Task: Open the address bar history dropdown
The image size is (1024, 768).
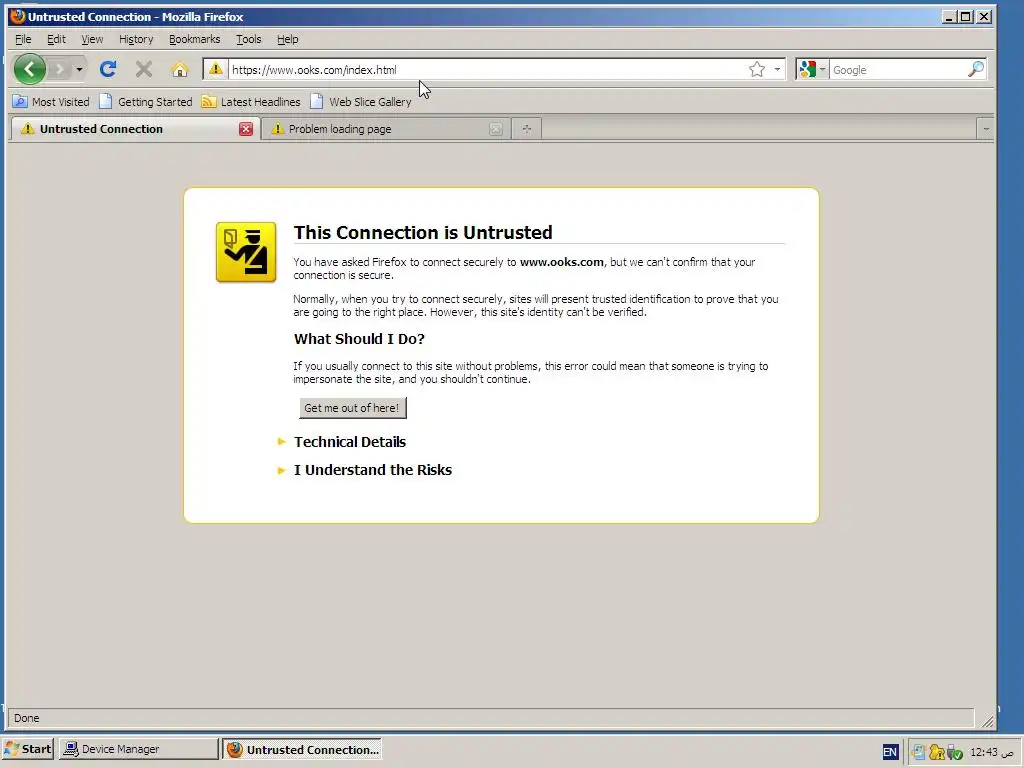Action: 777,69
